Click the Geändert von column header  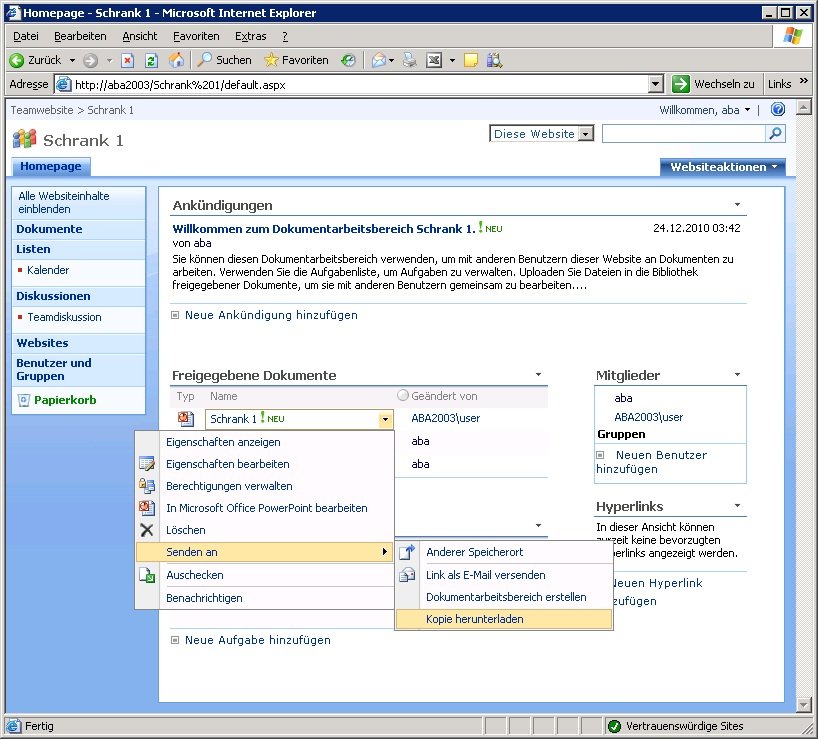coord(444,396)
